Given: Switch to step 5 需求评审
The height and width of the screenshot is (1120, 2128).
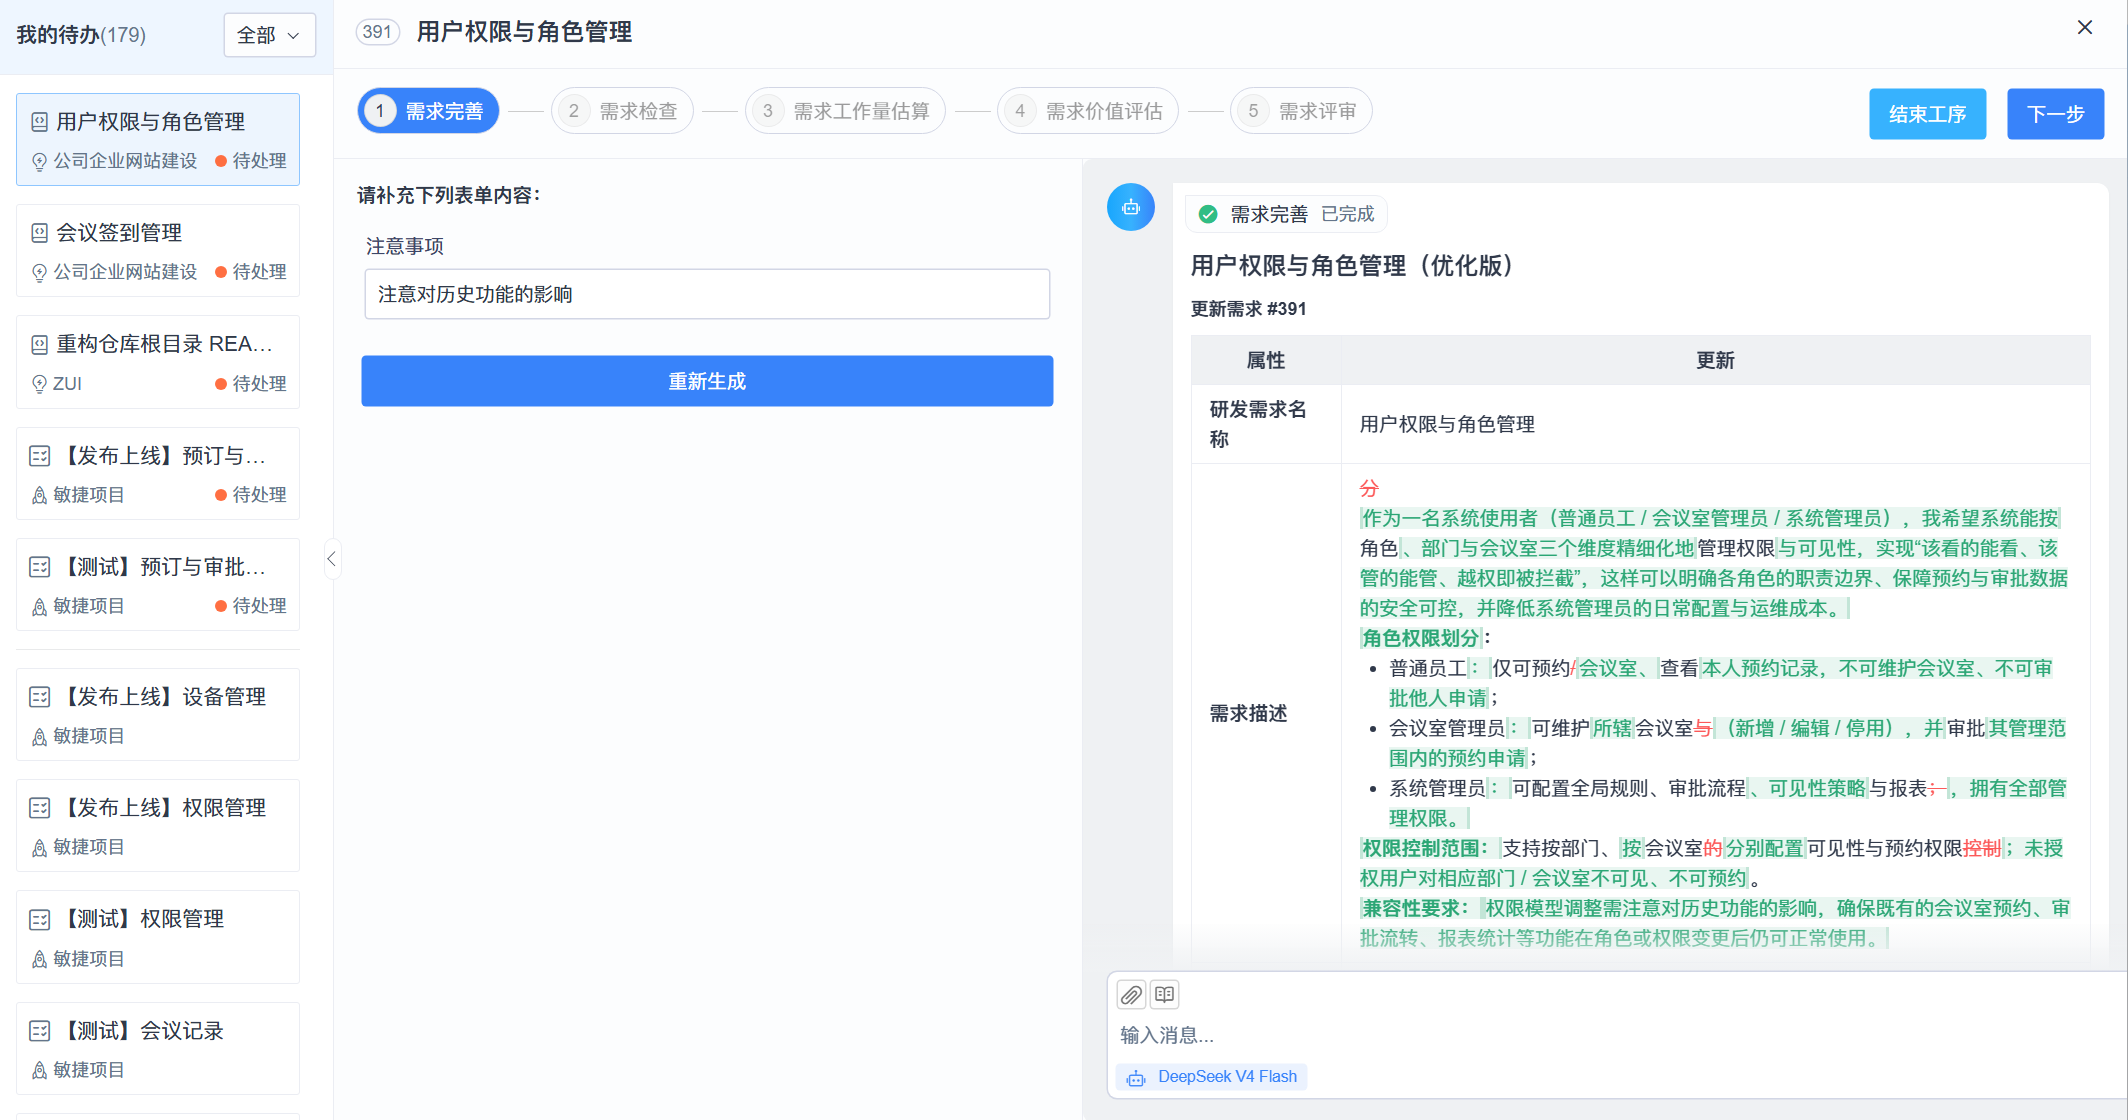Looking at the screenshot, I should (1301, 111).
